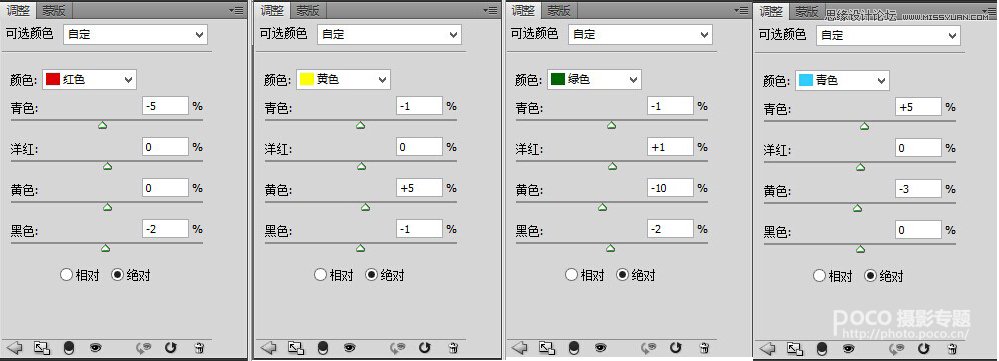Switch to the 蒙版 tab in the red panel
Image resolution: width=999 pixels, height=361 pixels.
tap(54, 10)
